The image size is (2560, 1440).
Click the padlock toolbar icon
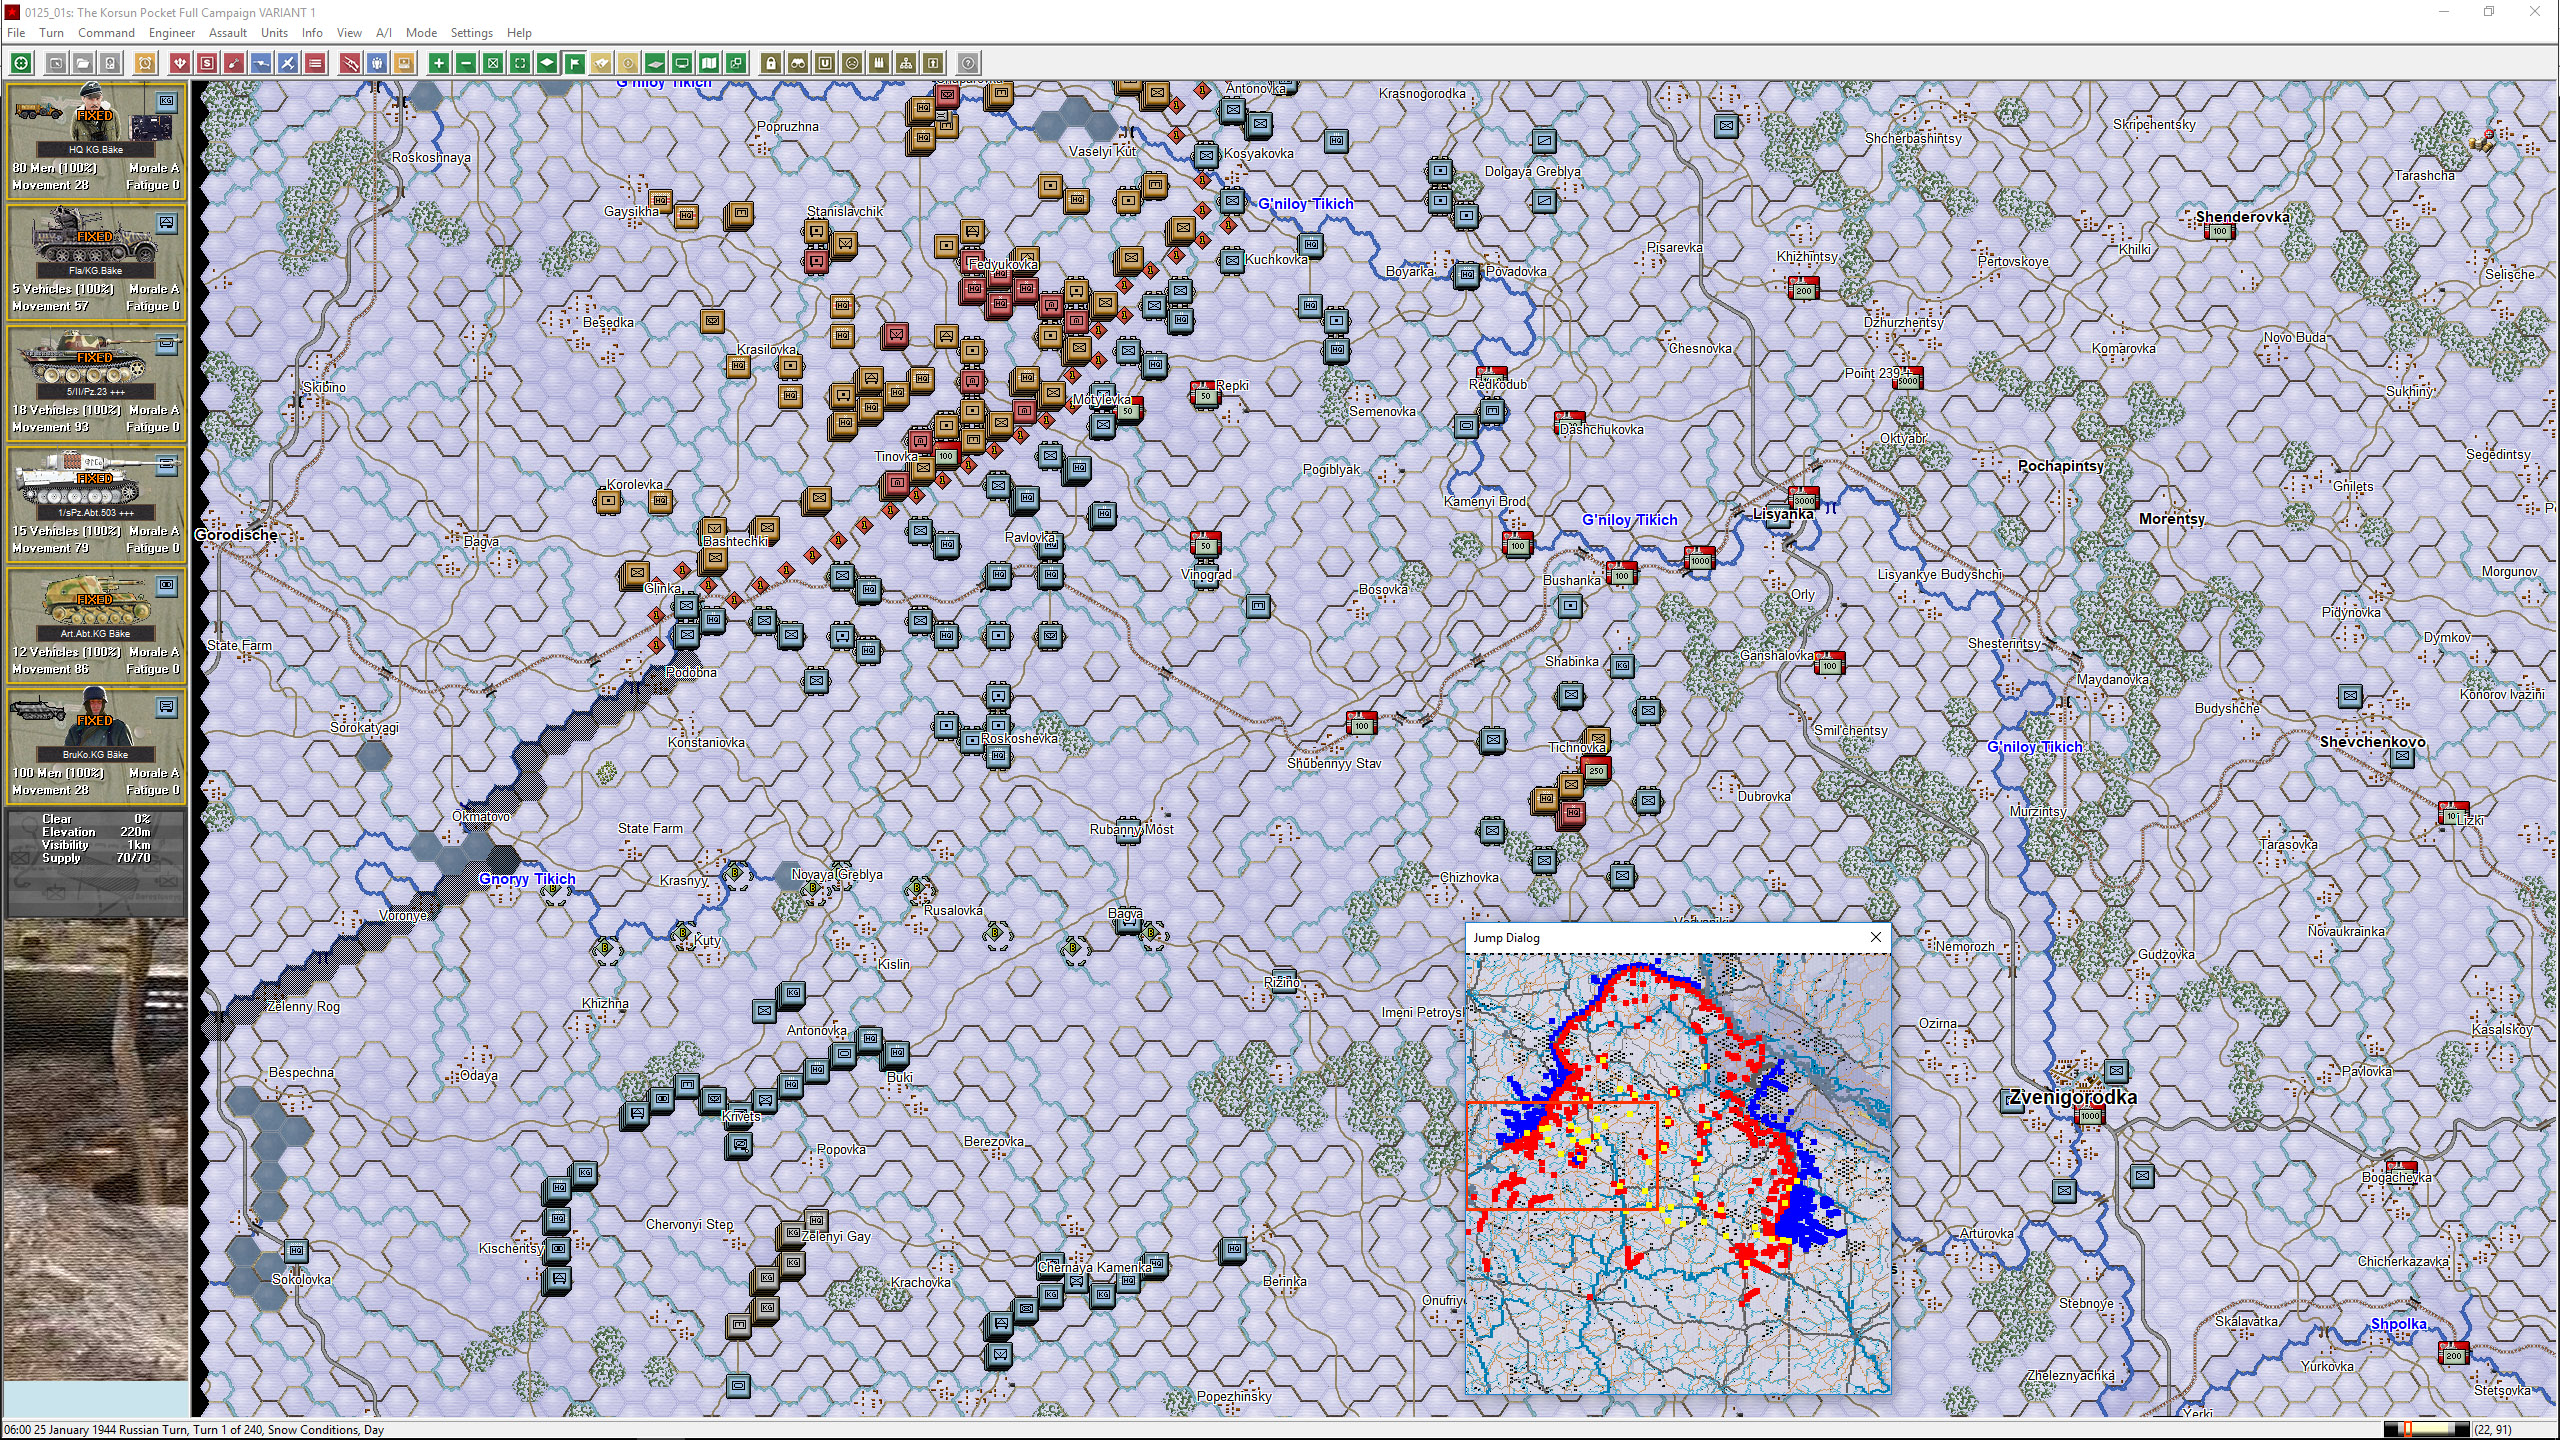(x=770, y=63)
